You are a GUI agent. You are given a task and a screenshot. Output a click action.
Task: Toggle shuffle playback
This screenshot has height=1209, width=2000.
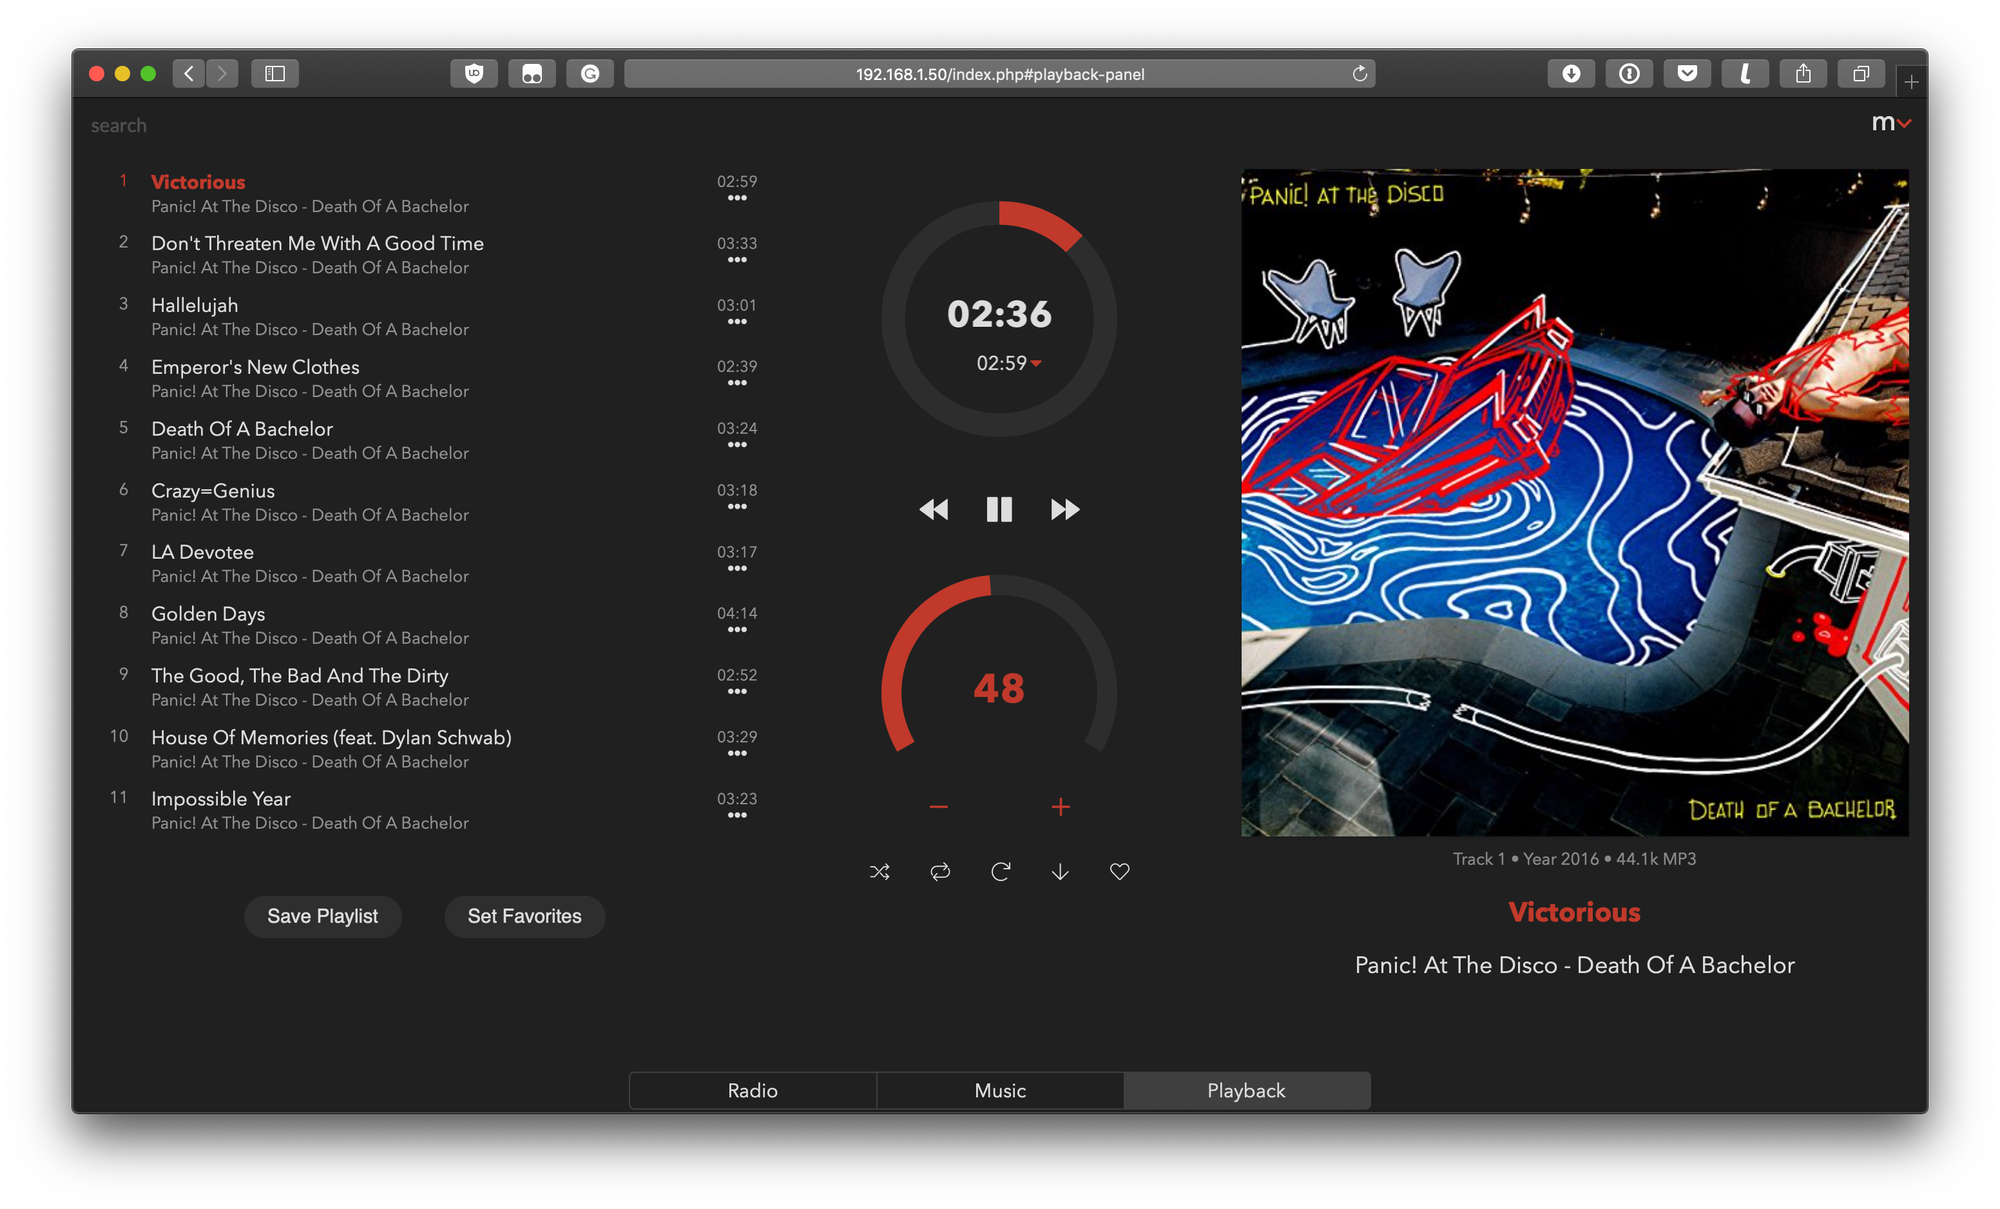pos(880,872)
